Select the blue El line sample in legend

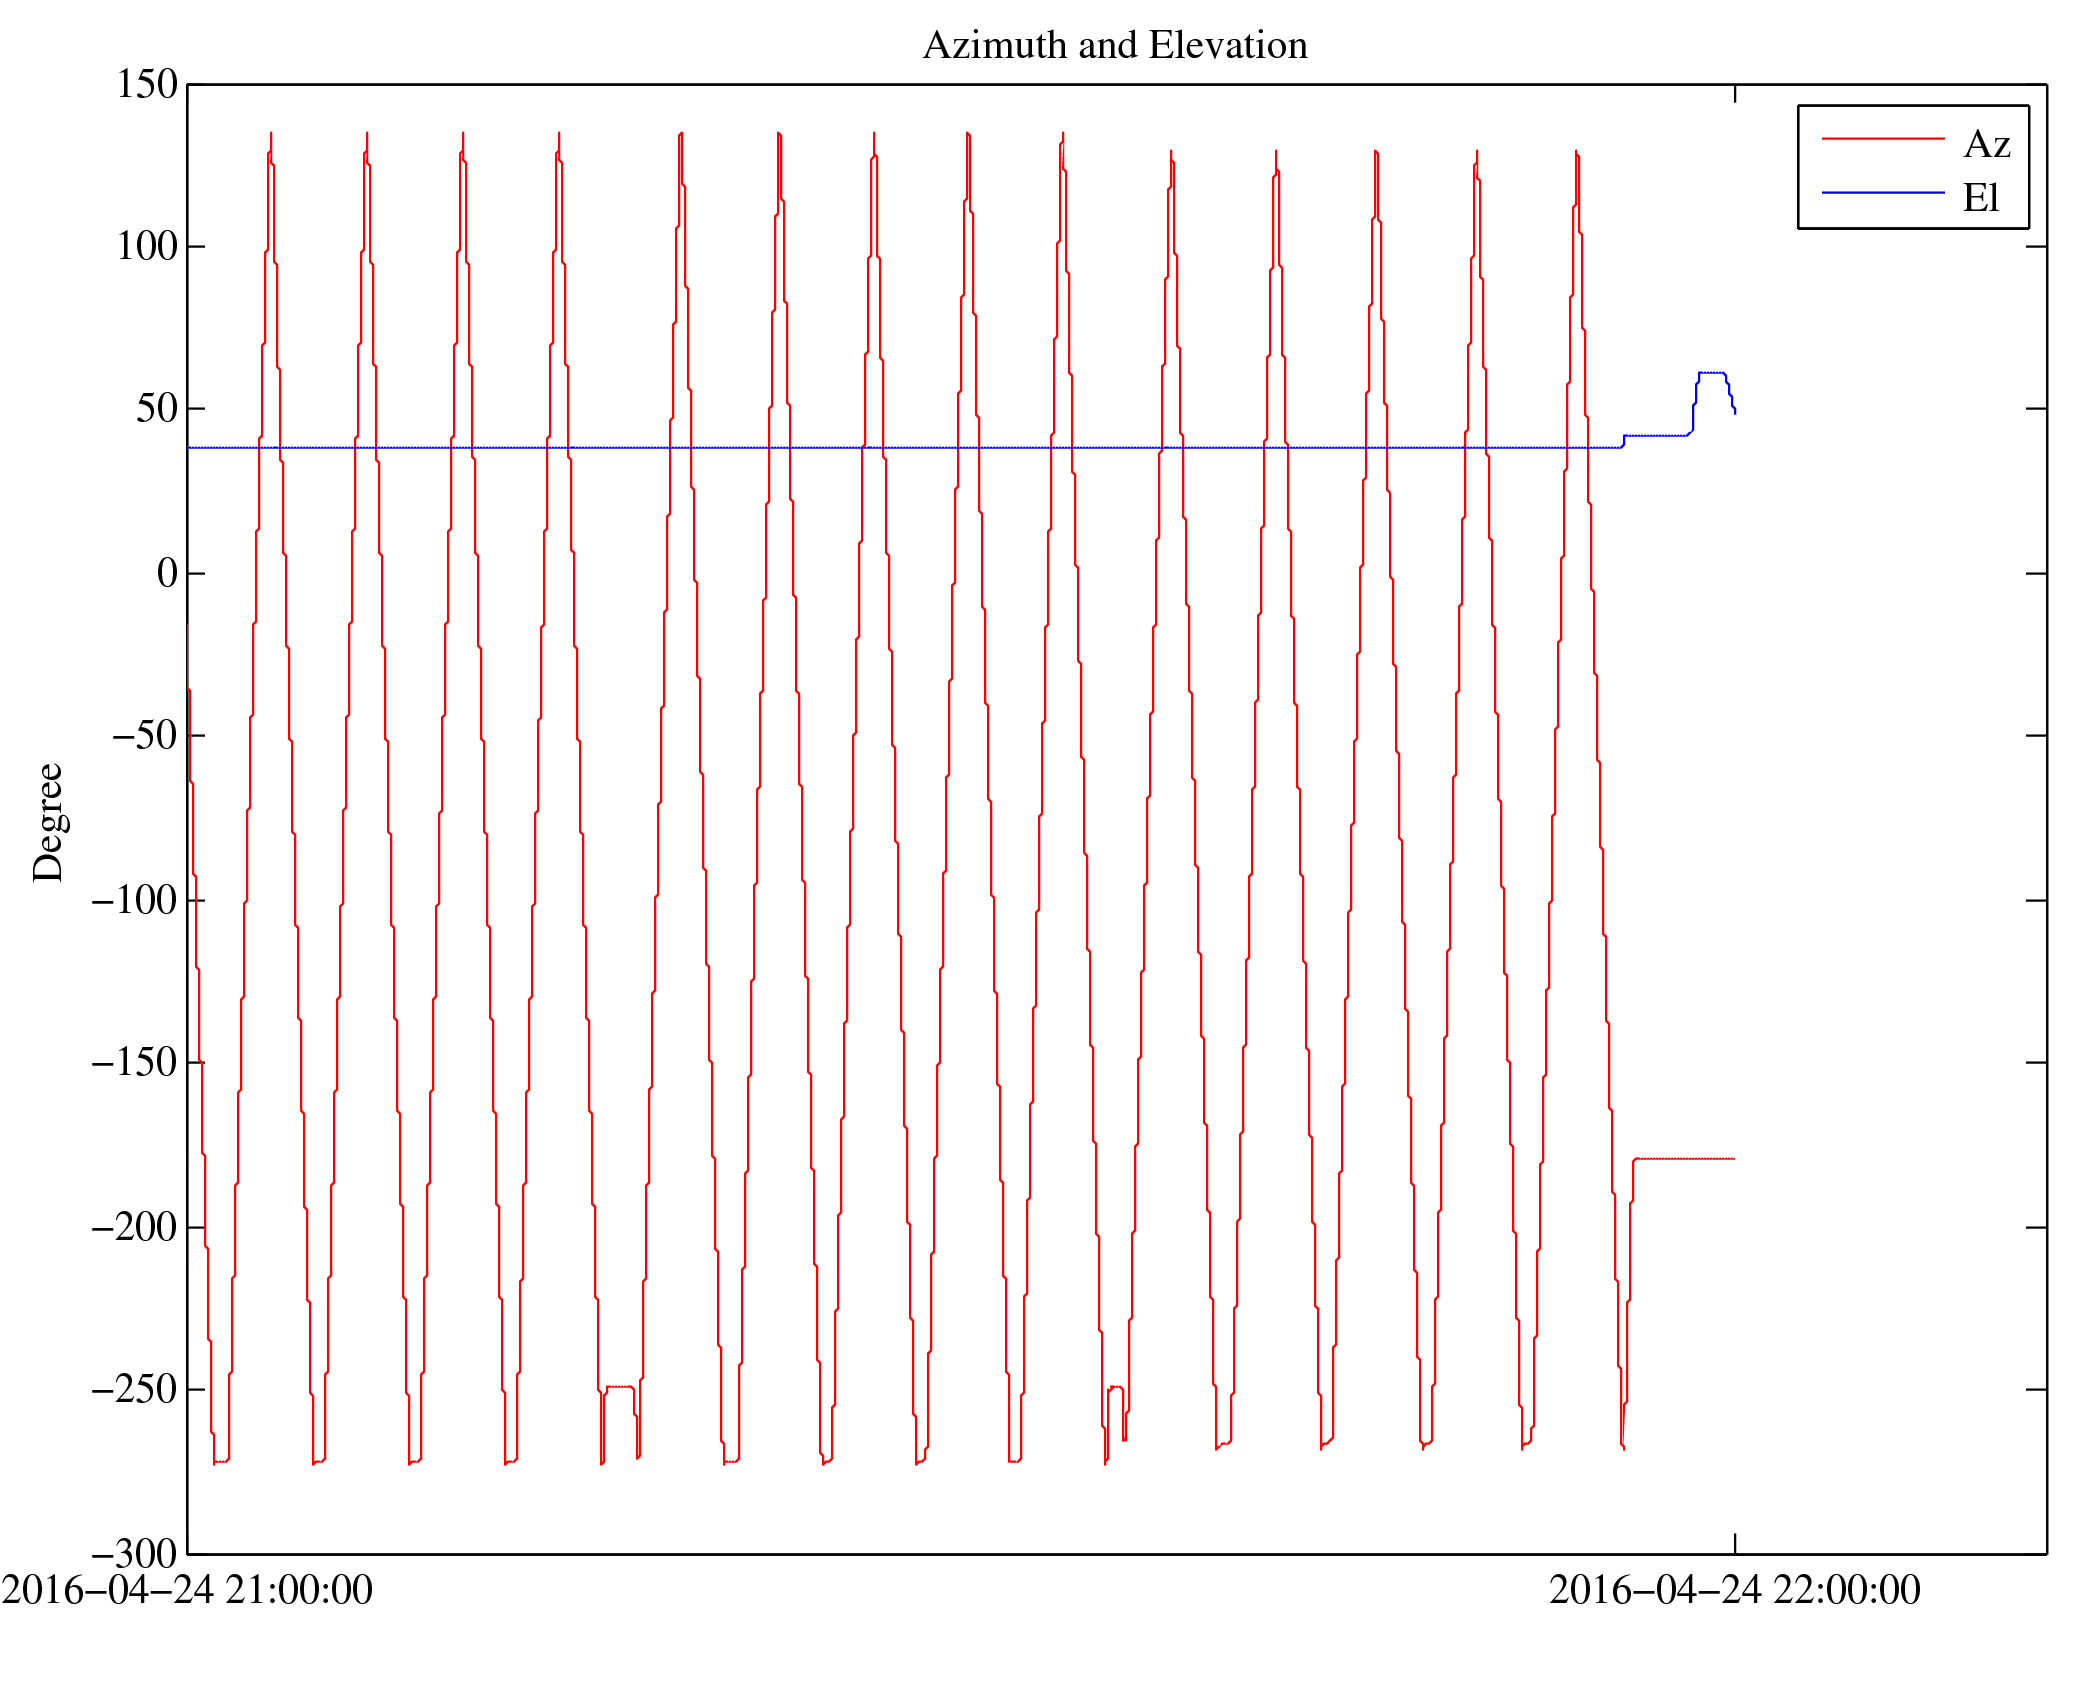point(1882,192)
